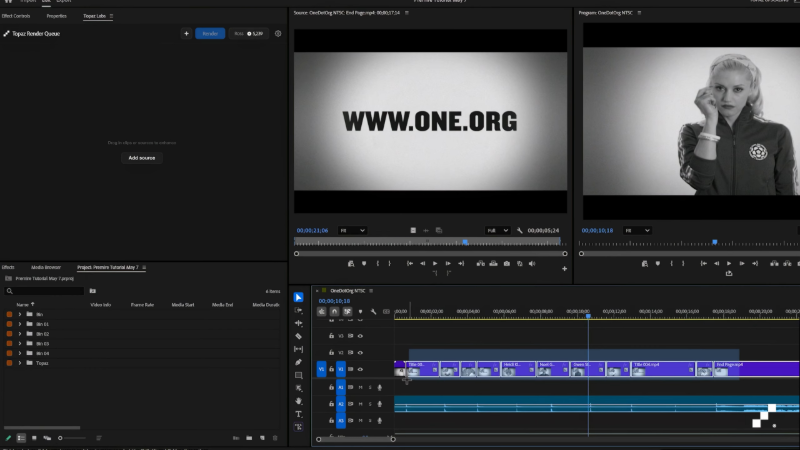
Task: Select the End Page.mp4 clip in timeline
Action: click(757, 369)
